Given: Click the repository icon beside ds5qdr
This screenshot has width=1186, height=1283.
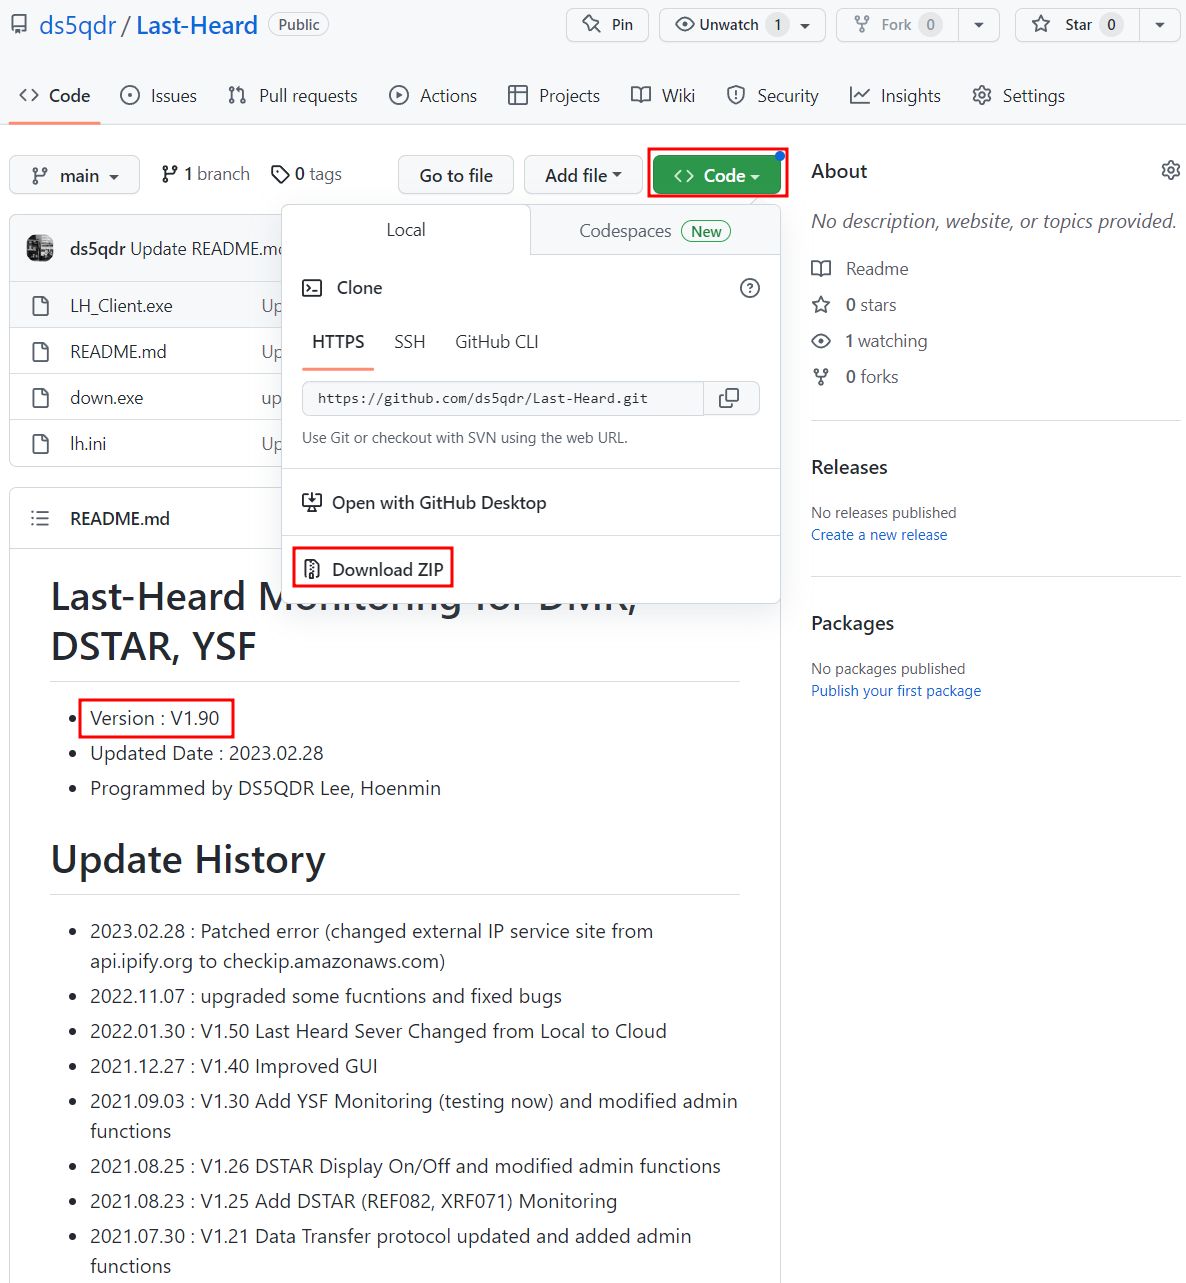Looking at the screenshot, I should [x=19, y=24].
